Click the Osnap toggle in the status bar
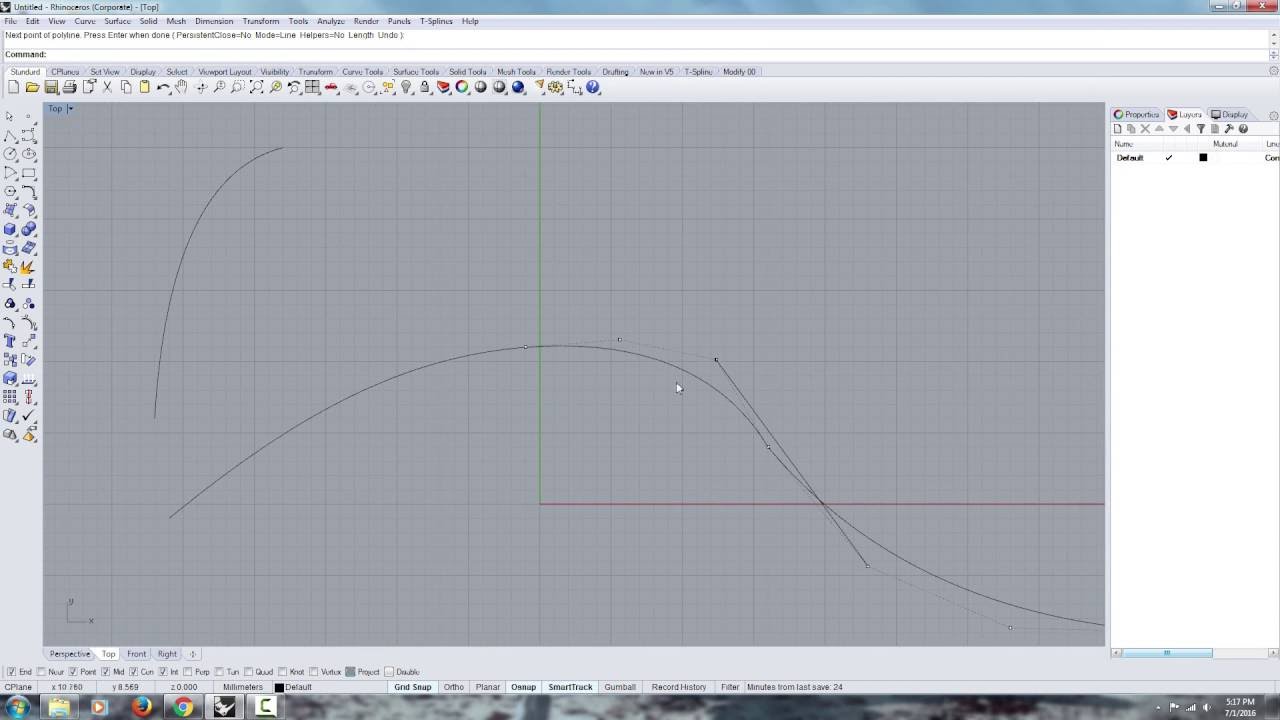This screenshot has width=1280, height=720. tap(524, 687)
